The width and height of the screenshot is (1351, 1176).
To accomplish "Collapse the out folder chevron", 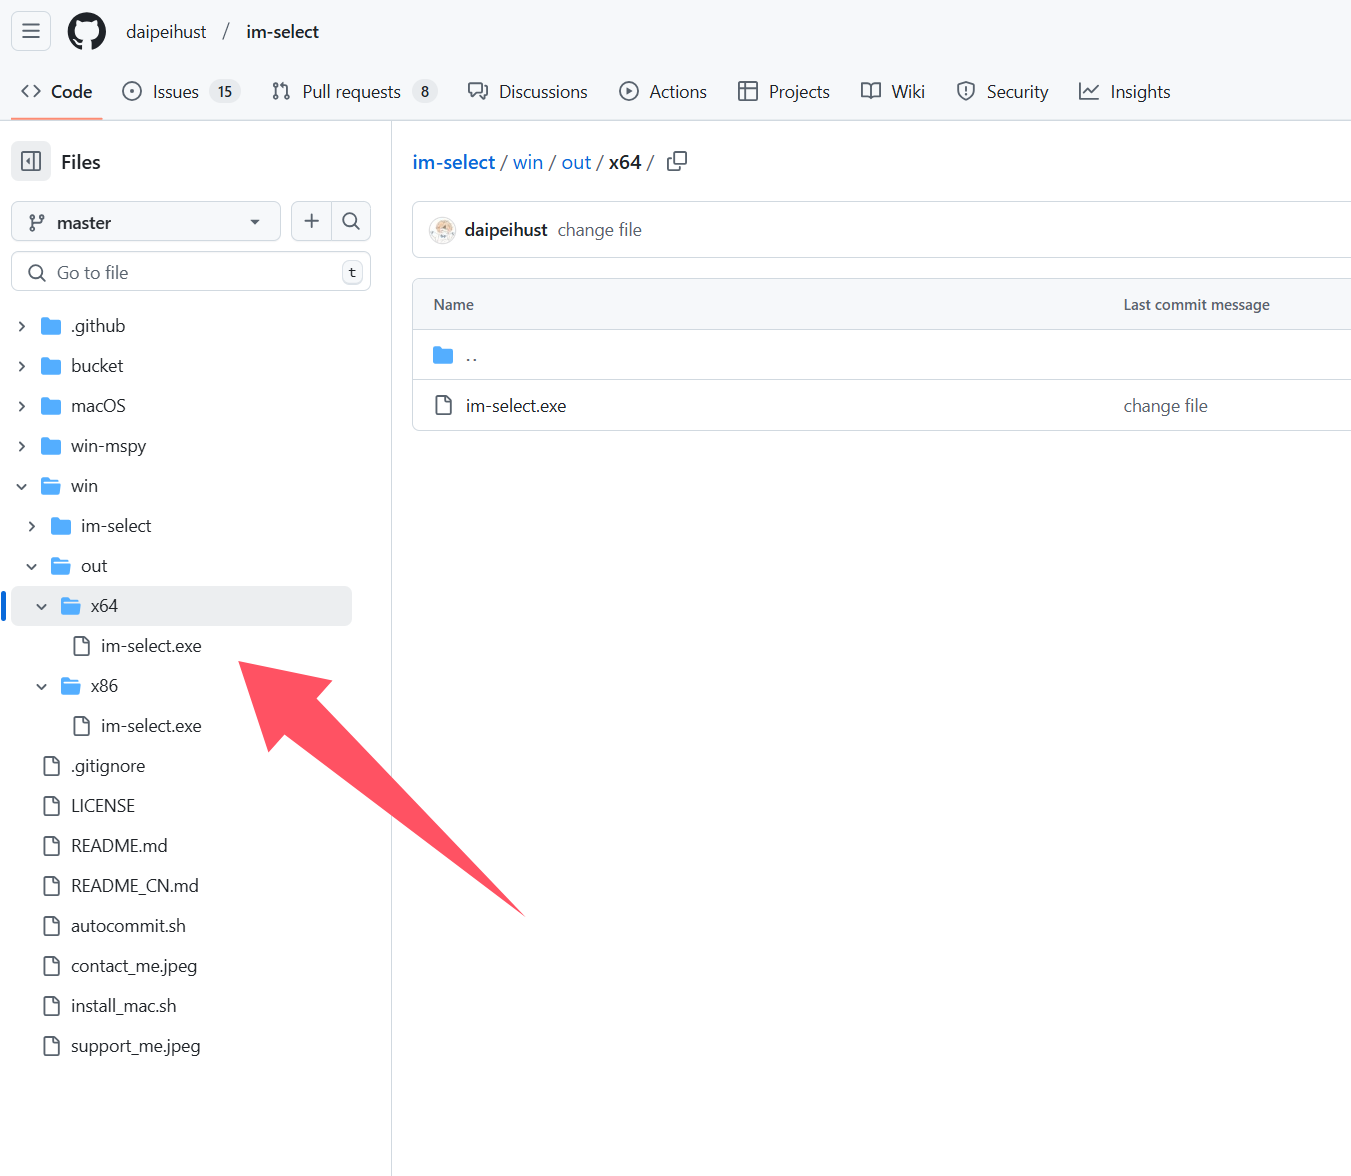I will point(31,566).
